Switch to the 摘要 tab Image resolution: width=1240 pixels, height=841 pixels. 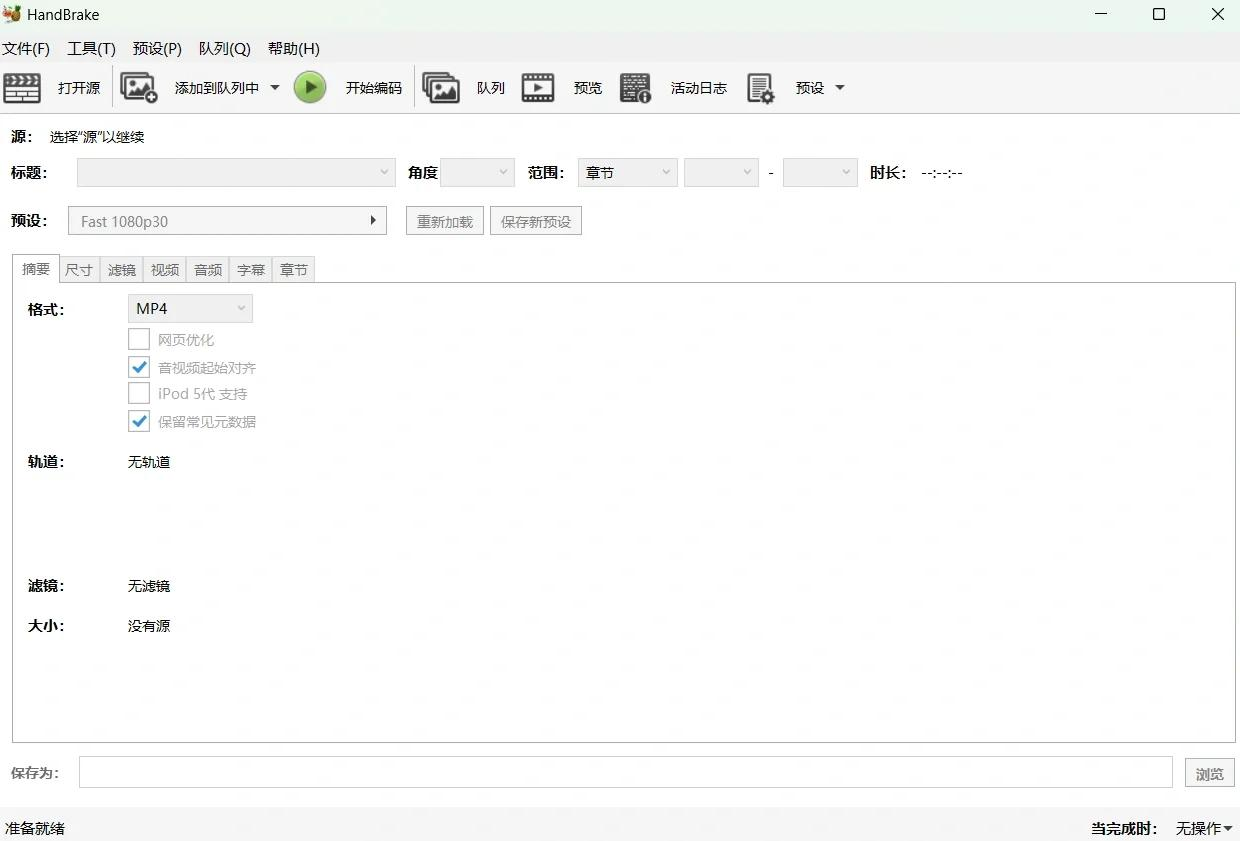point(36,269)
